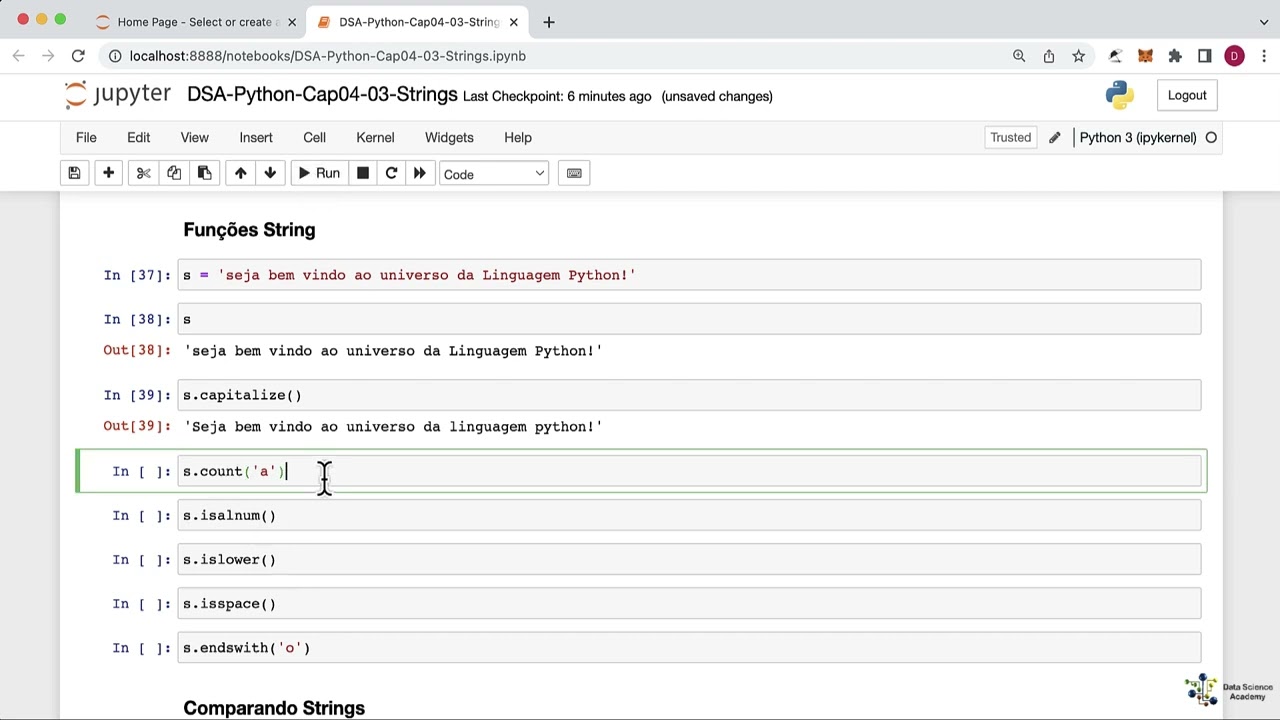Open the extensions puzzle icon
Viewport: 1280px width, 720px height.
pyautogui.click(x=1175, y=56)
